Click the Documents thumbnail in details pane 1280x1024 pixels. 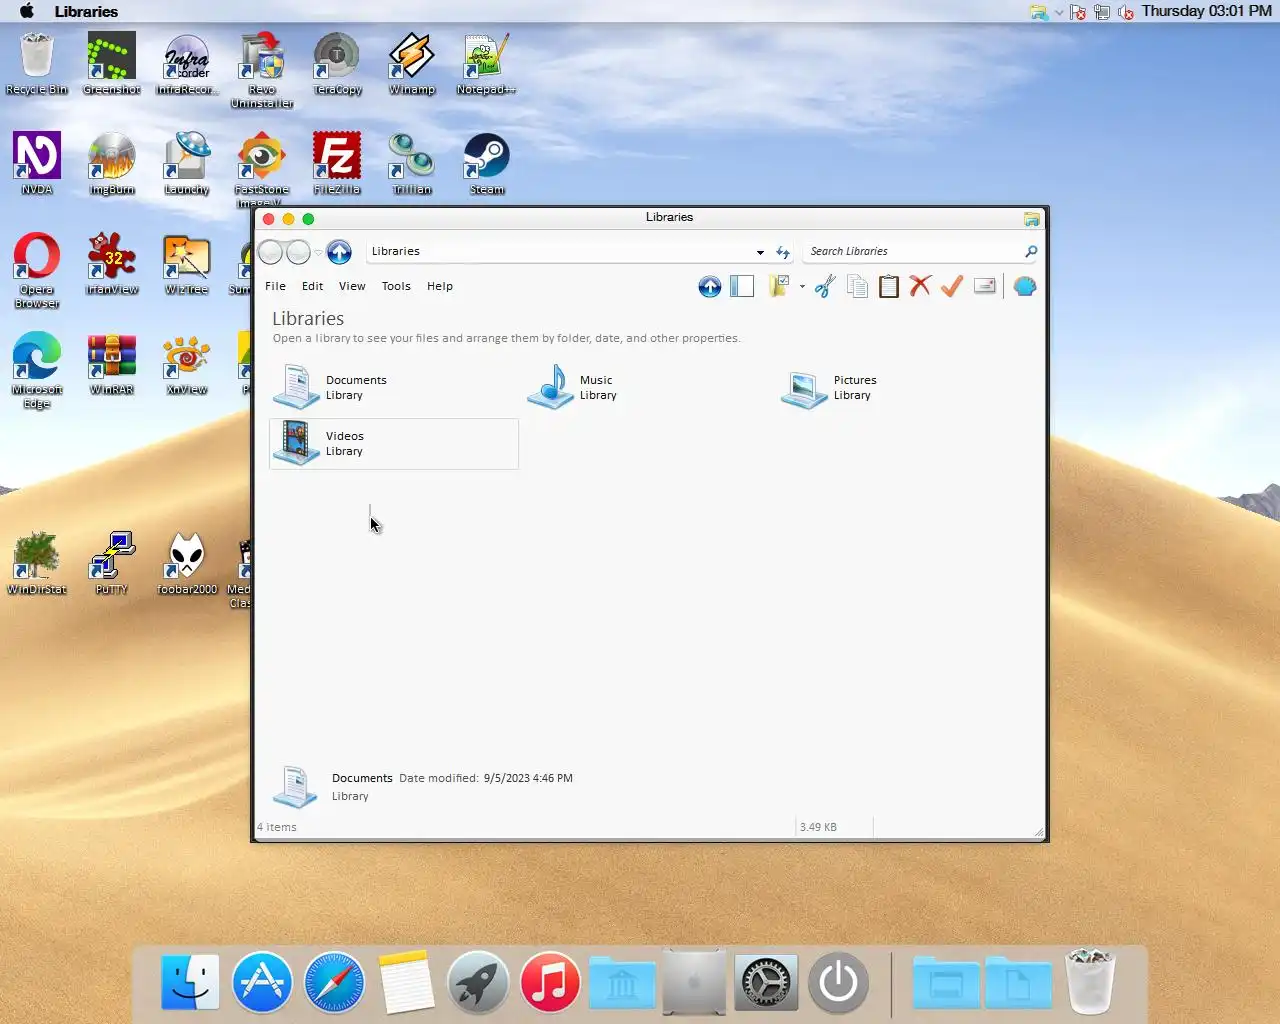(295, 787)
